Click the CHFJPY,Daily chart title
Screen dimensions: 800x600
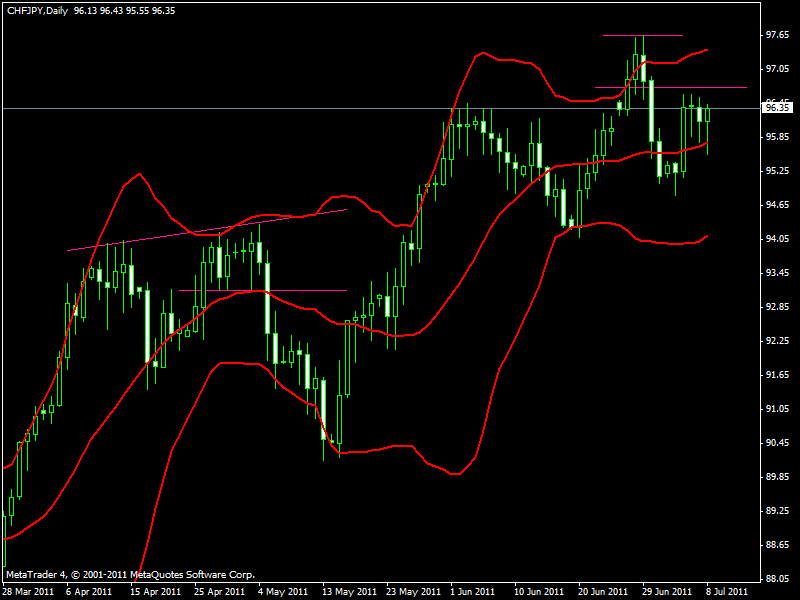[37, 11]
